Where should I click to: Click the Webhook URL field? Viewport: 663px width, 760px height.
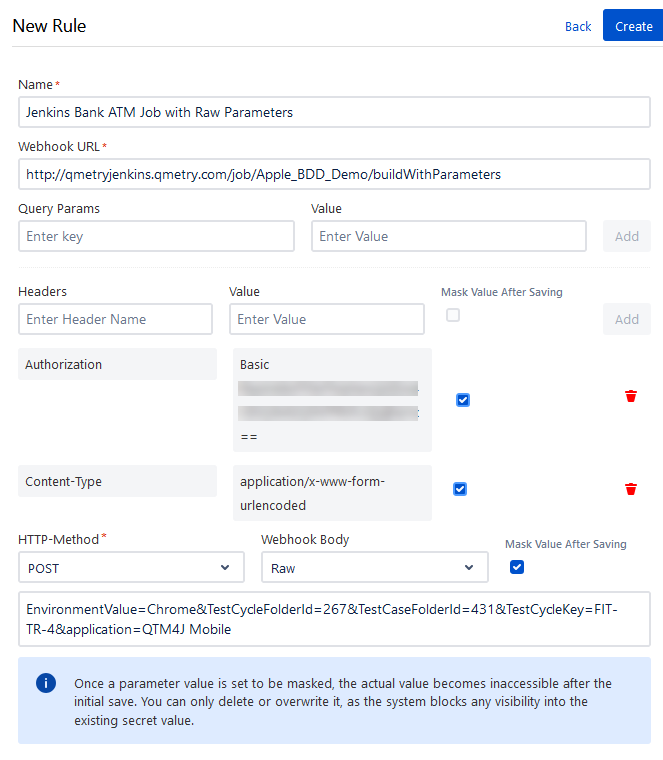click(334, 174)
